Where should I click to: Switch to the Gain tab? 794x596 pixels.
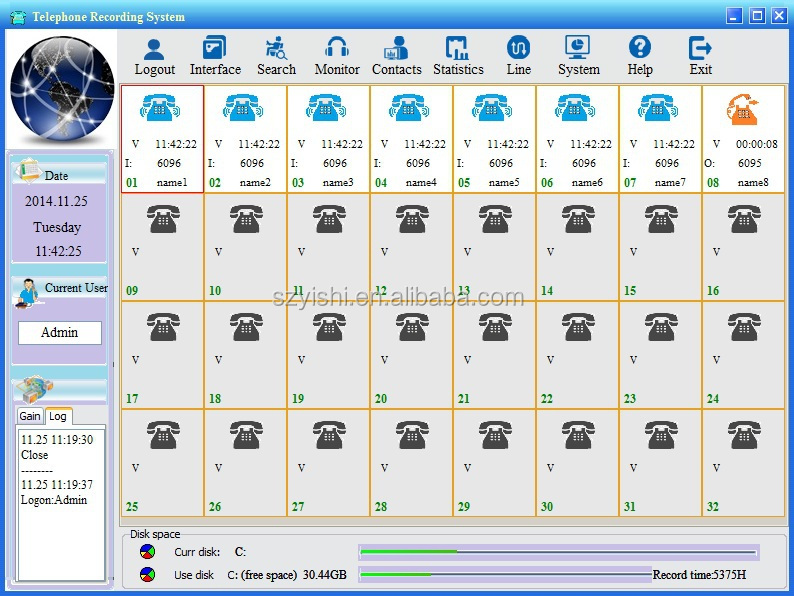(x=30, y=416)
